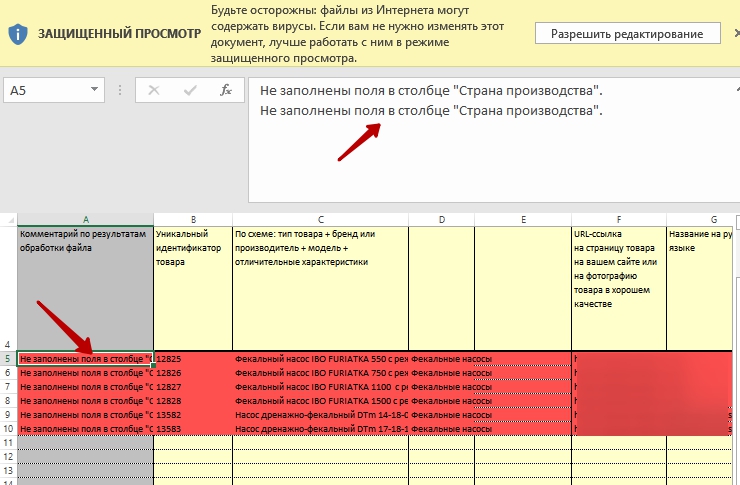This screenshot has width=740, height=485.
Task: Select cell A10 comment text in row 10
Action: click(x=85, y=429)
